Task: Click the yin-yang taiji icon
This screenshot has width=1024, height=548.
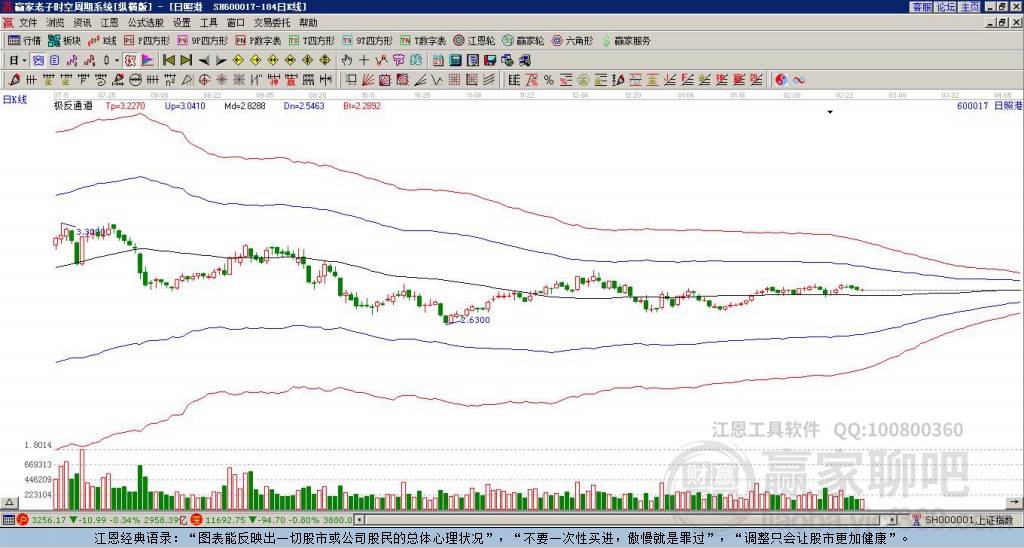Action: 781,80
